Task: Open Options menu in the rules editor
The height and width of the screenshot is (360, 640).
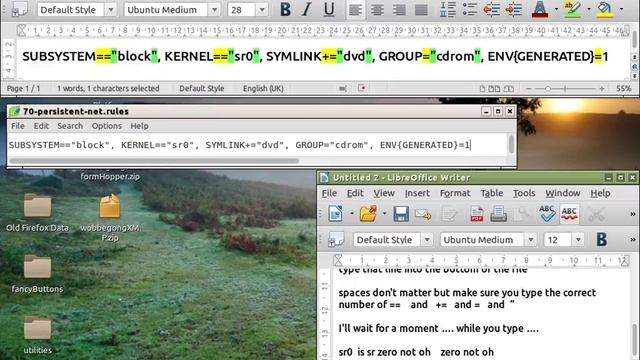Action: (x=107, y=126)
